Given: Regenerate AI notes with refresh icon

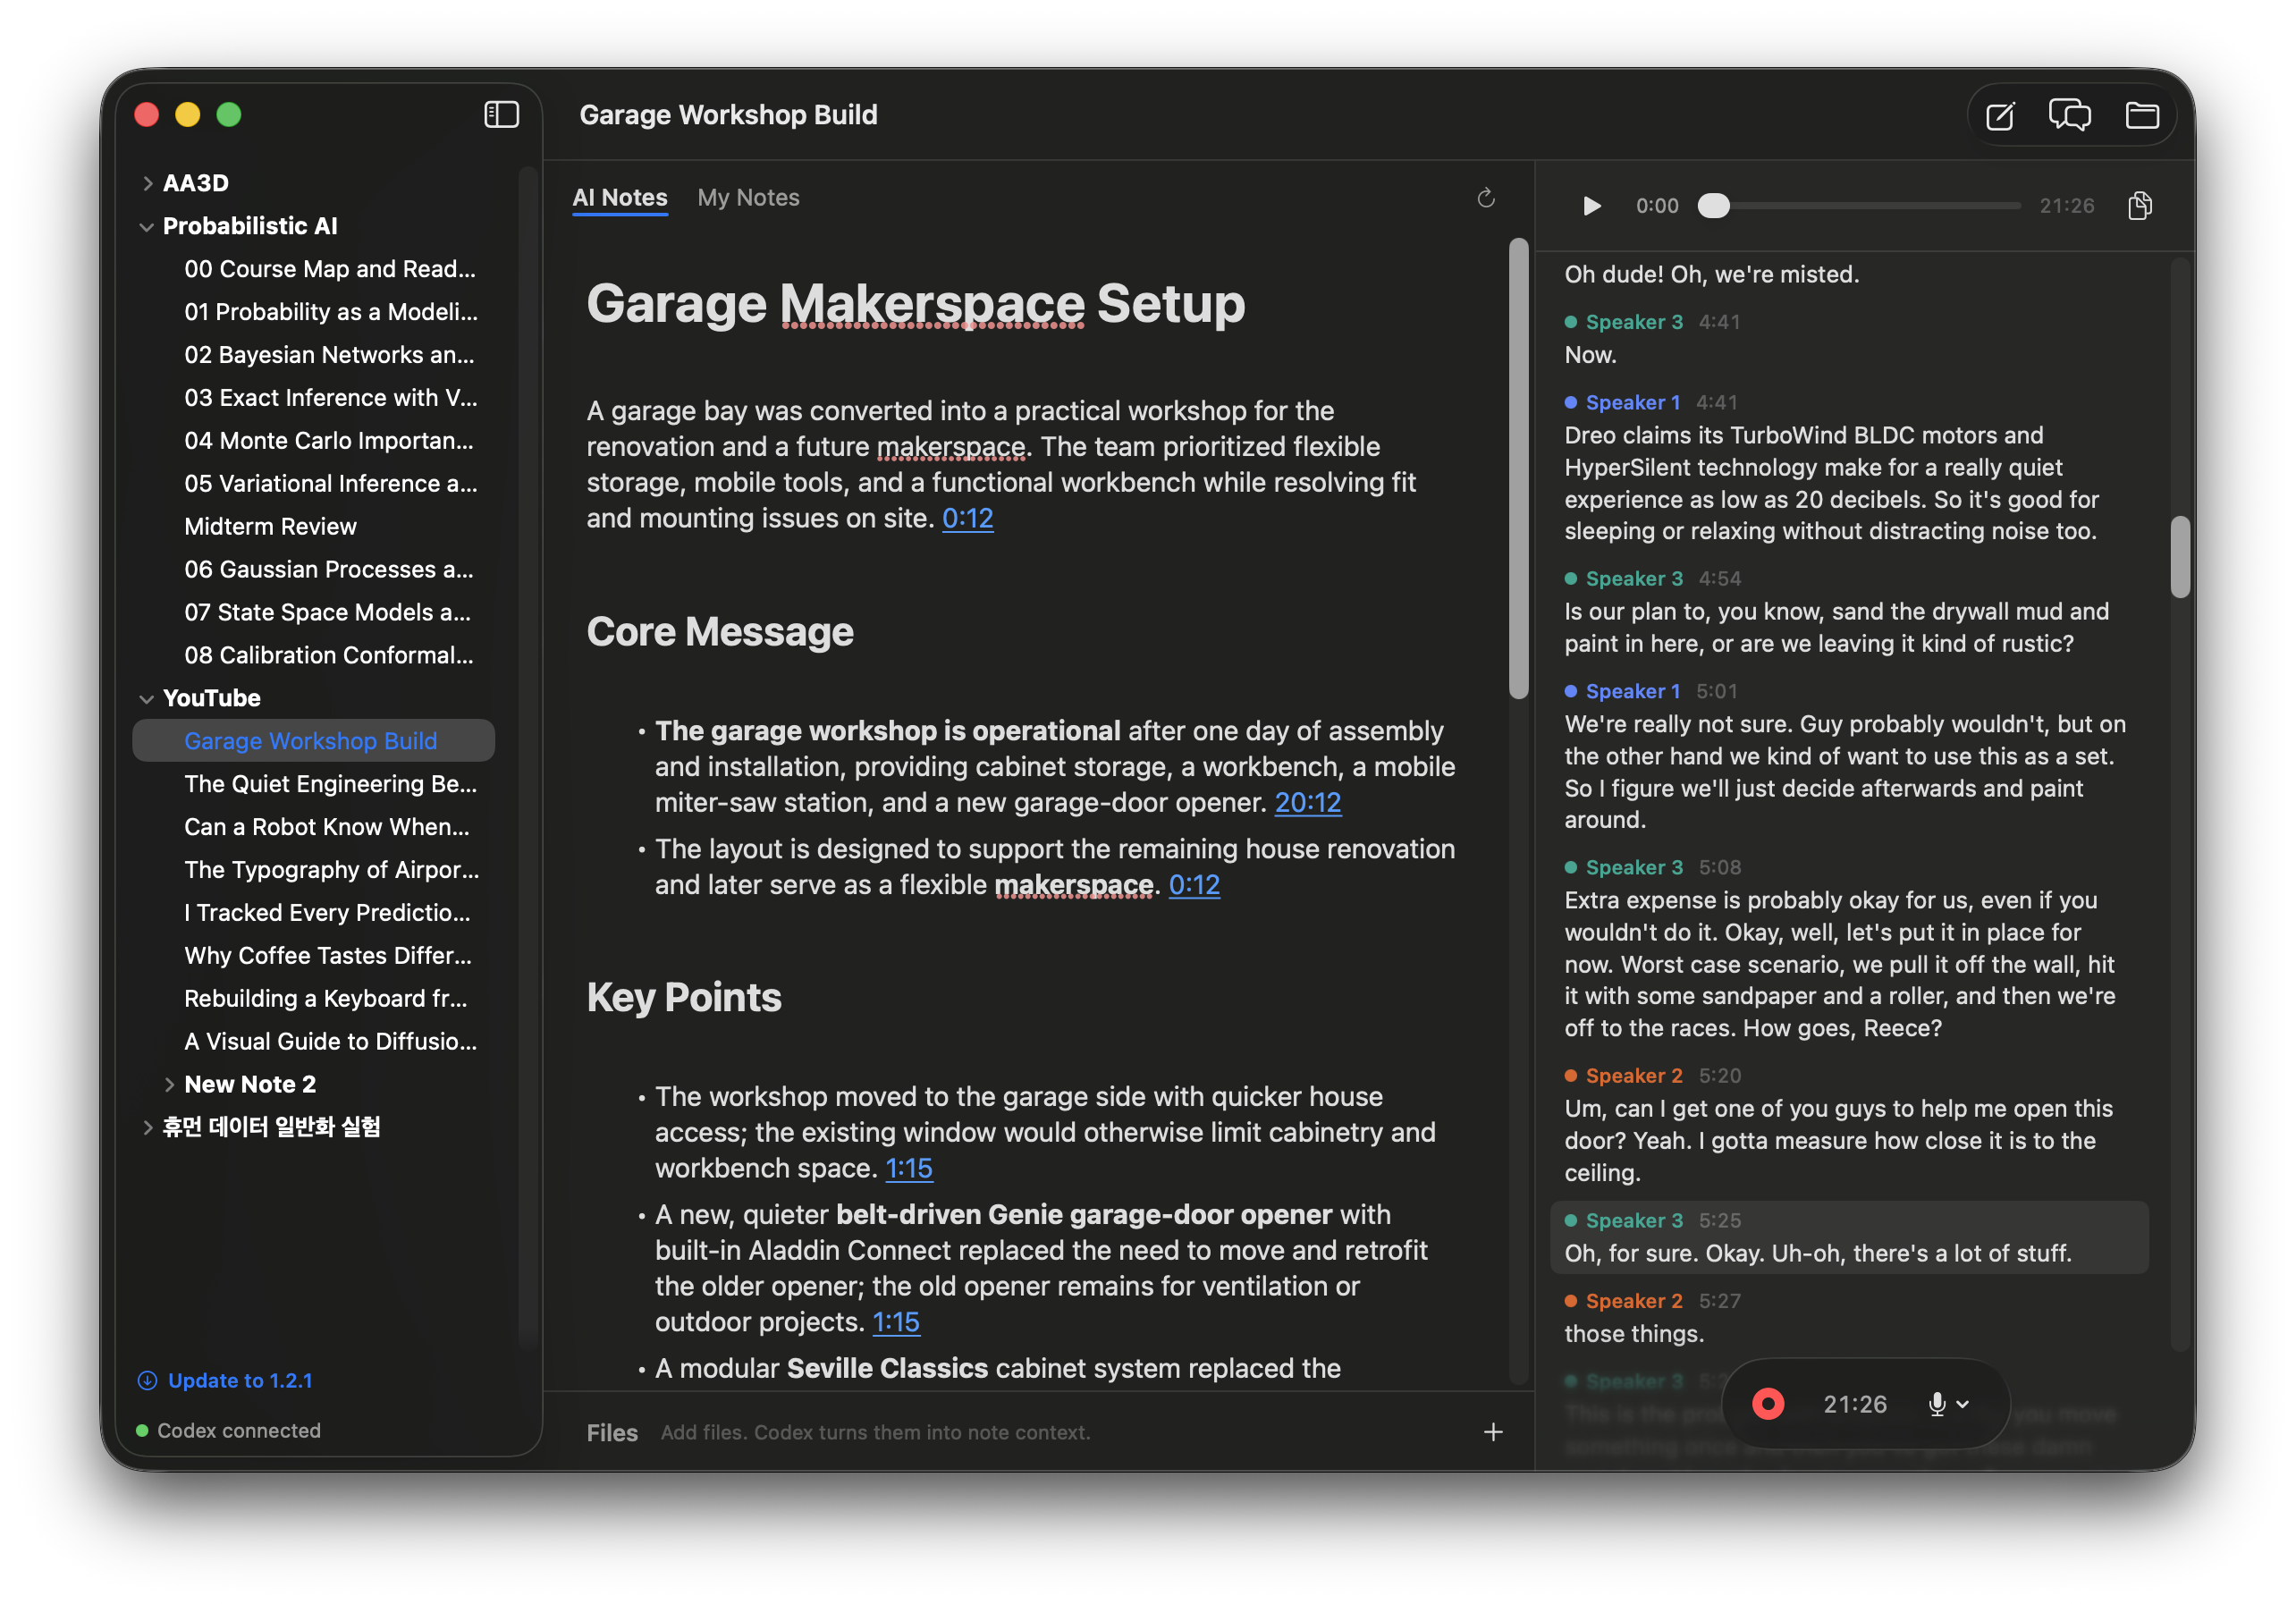Looking at the screenshot, I should pyautogui.click(x=1486, y=198).
